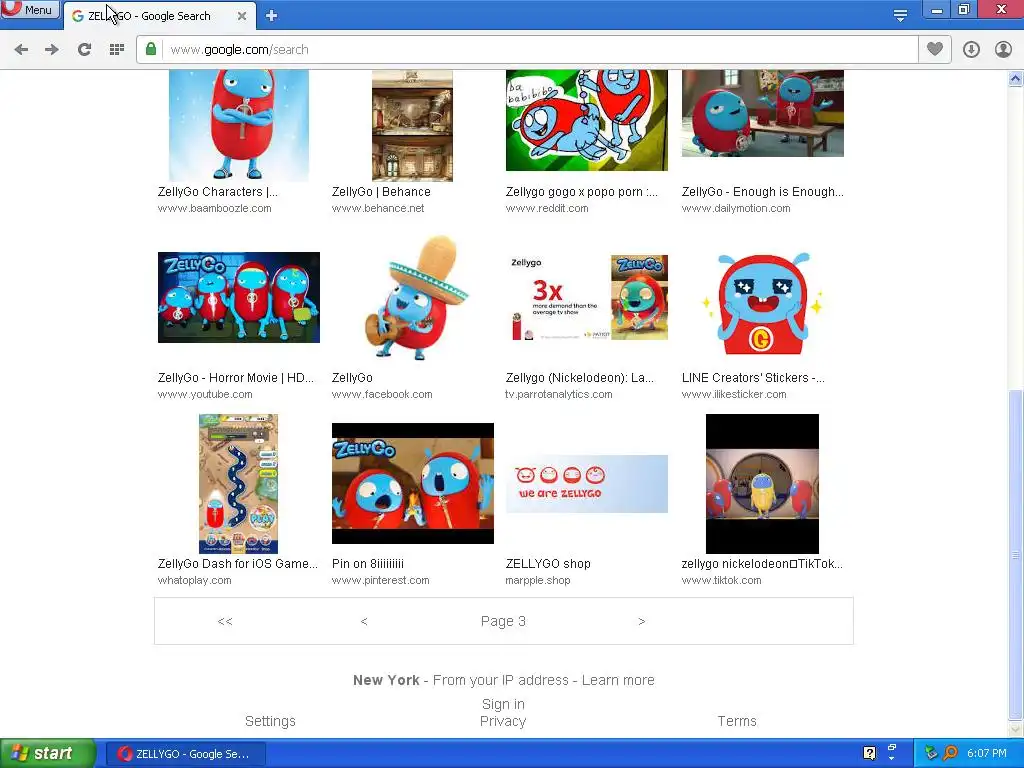Click the Sign in footer link
The height and width of the screenshot is (768, 1024).
coord(503,704)
